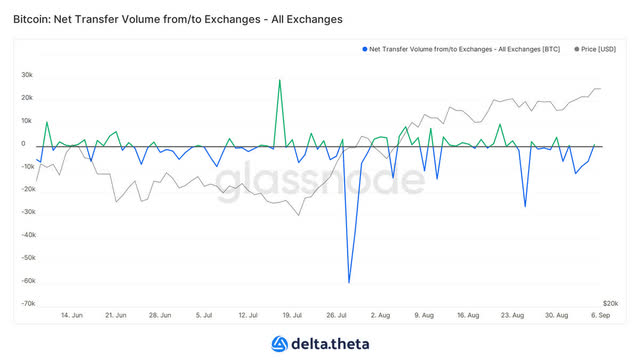
Task: Click the green spike peak near 19. Jul
Action: click(280, 80)
